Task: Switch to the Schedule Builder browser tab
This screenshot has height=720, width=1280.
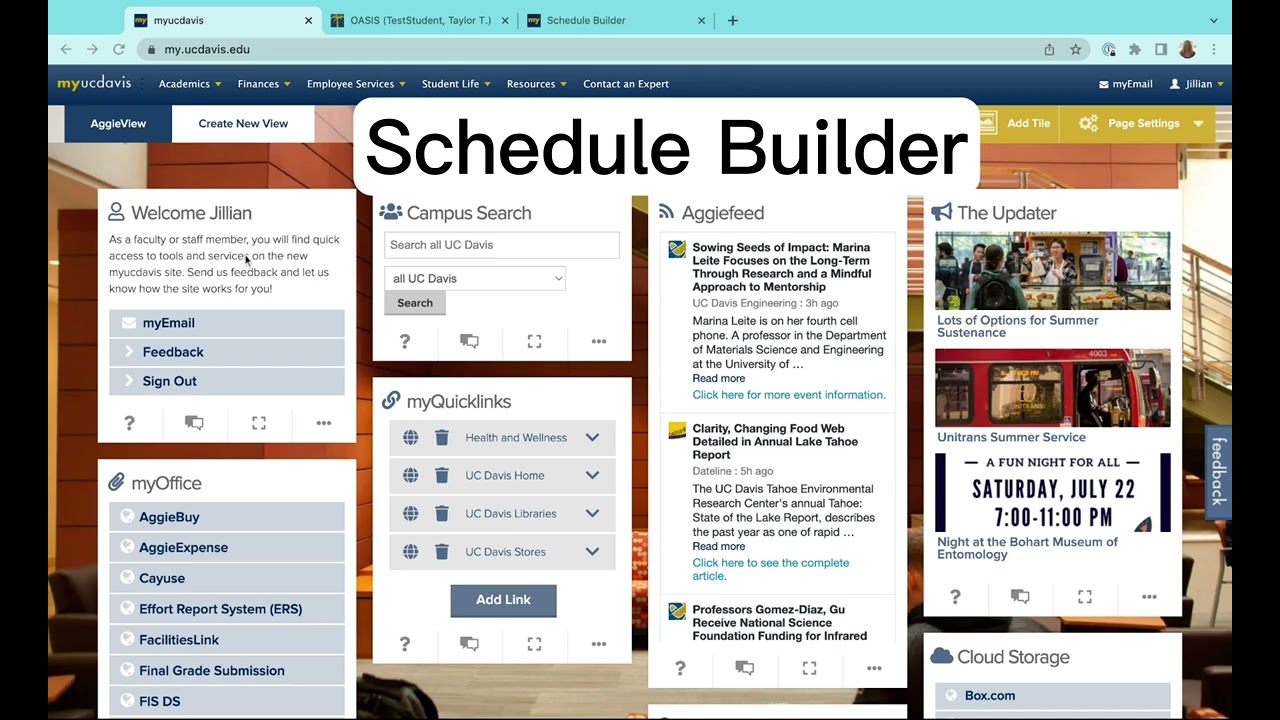Action: point(586,20)
